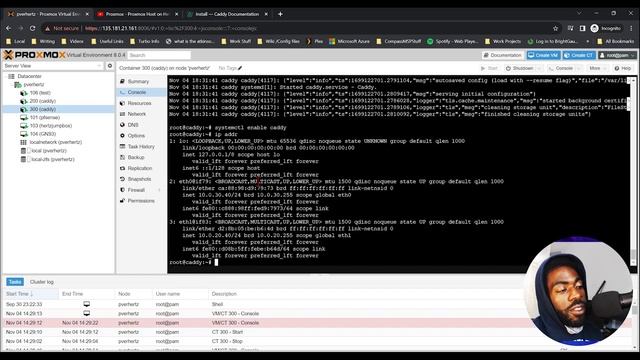Open a new browser tab
This screenshot has height=360, width=640.
280,14
